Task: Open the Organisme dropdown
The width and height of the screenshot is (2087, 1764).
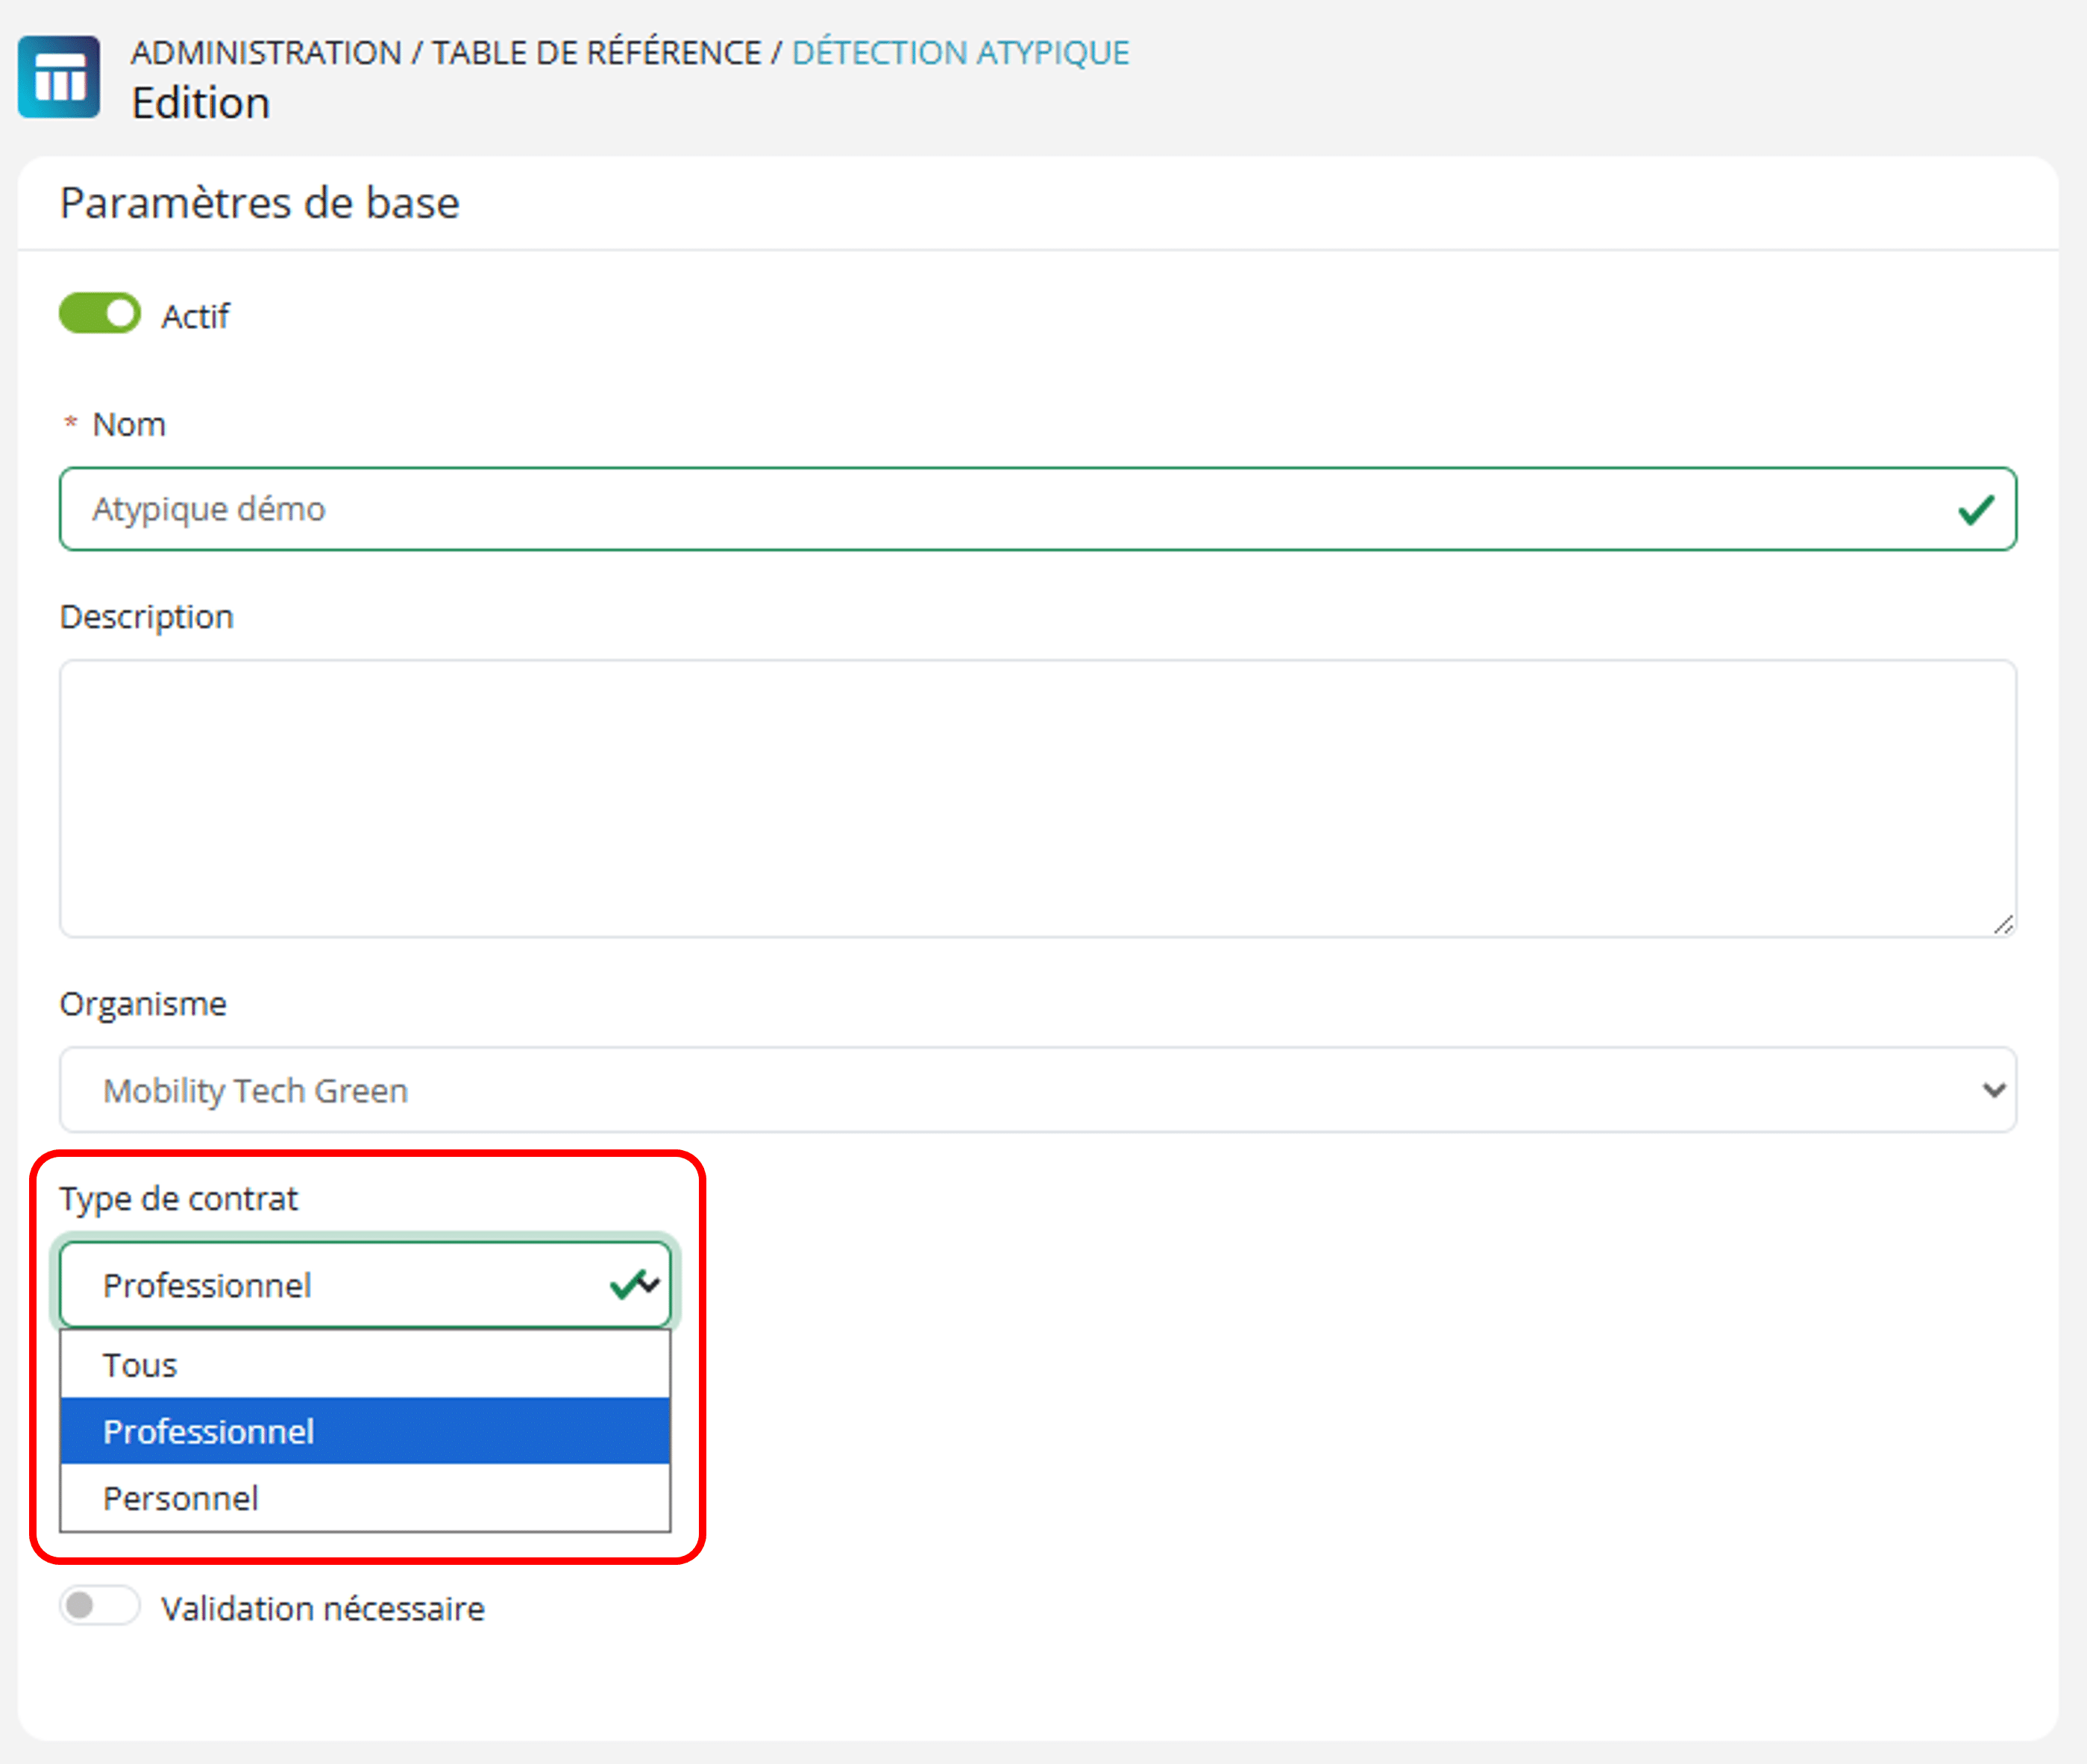Action: coord(1038,1090)
